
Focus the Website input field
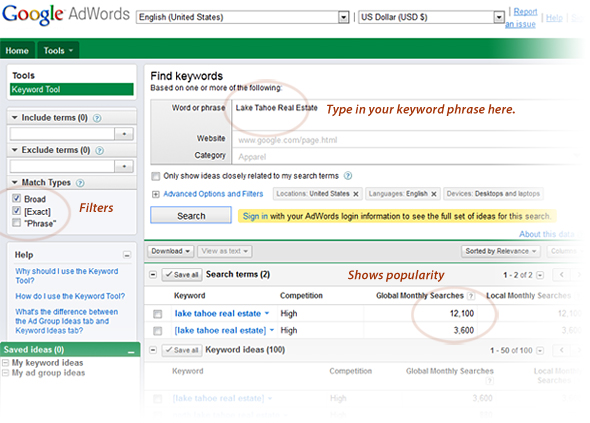tap(406, 140)
